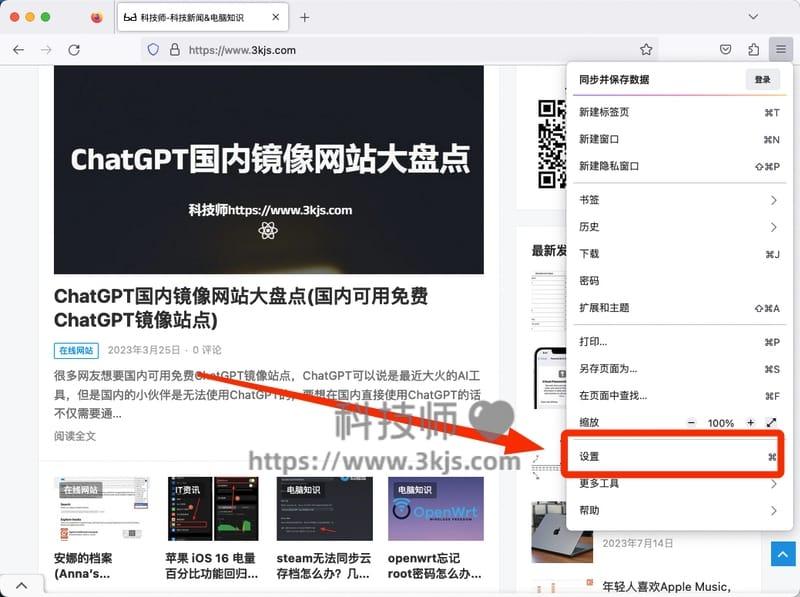The height and width of the screenshot is (597, 800).
Task: Close the 科技师 tab
Action: click(x=276, y=17)
